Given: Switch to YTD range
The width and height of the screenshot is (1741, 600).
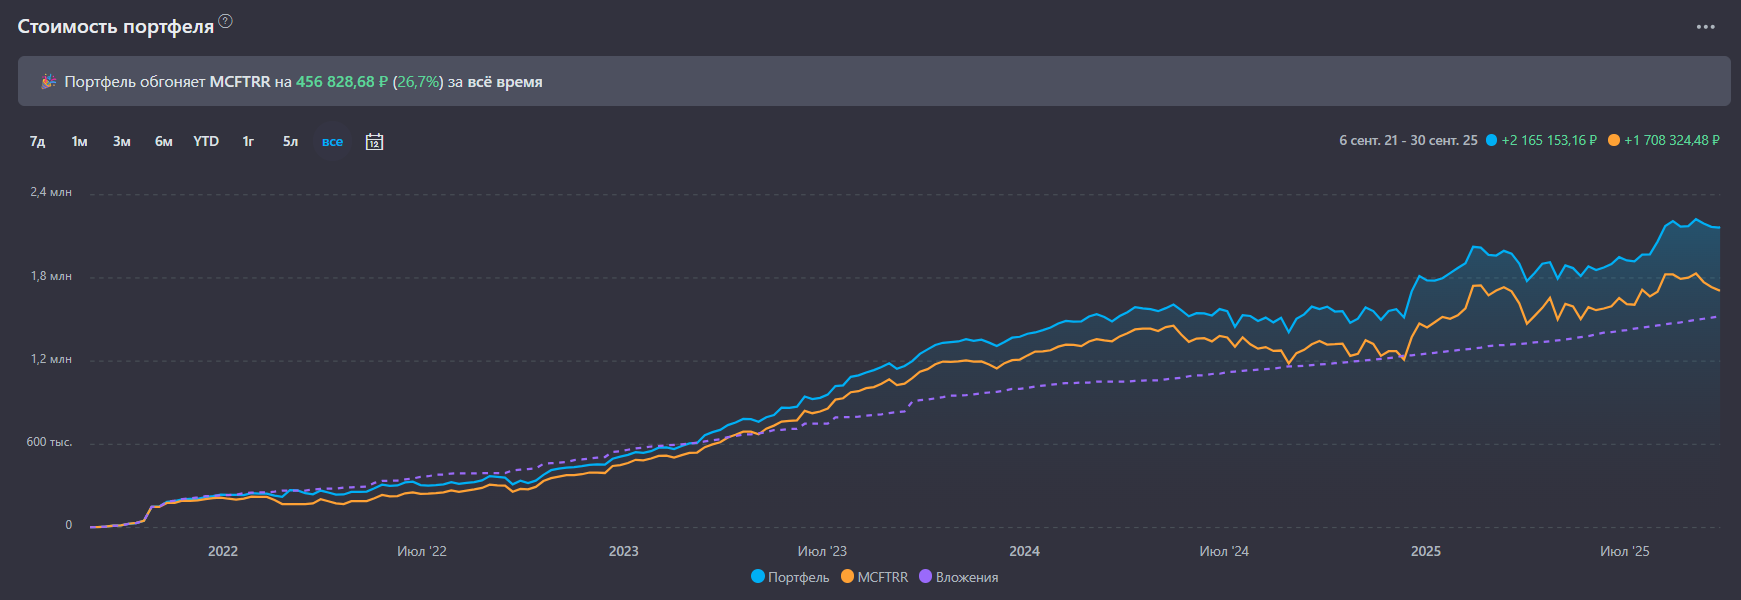Looking at the screenshot, I should tap(206, 142).
